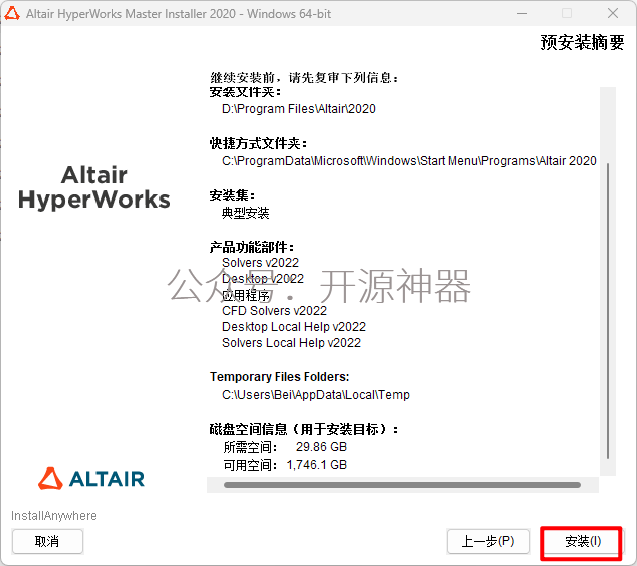Screen dimensions: 637x566
Task: Click the 安装文件夹 heading
Action: [x=245, y=92]
